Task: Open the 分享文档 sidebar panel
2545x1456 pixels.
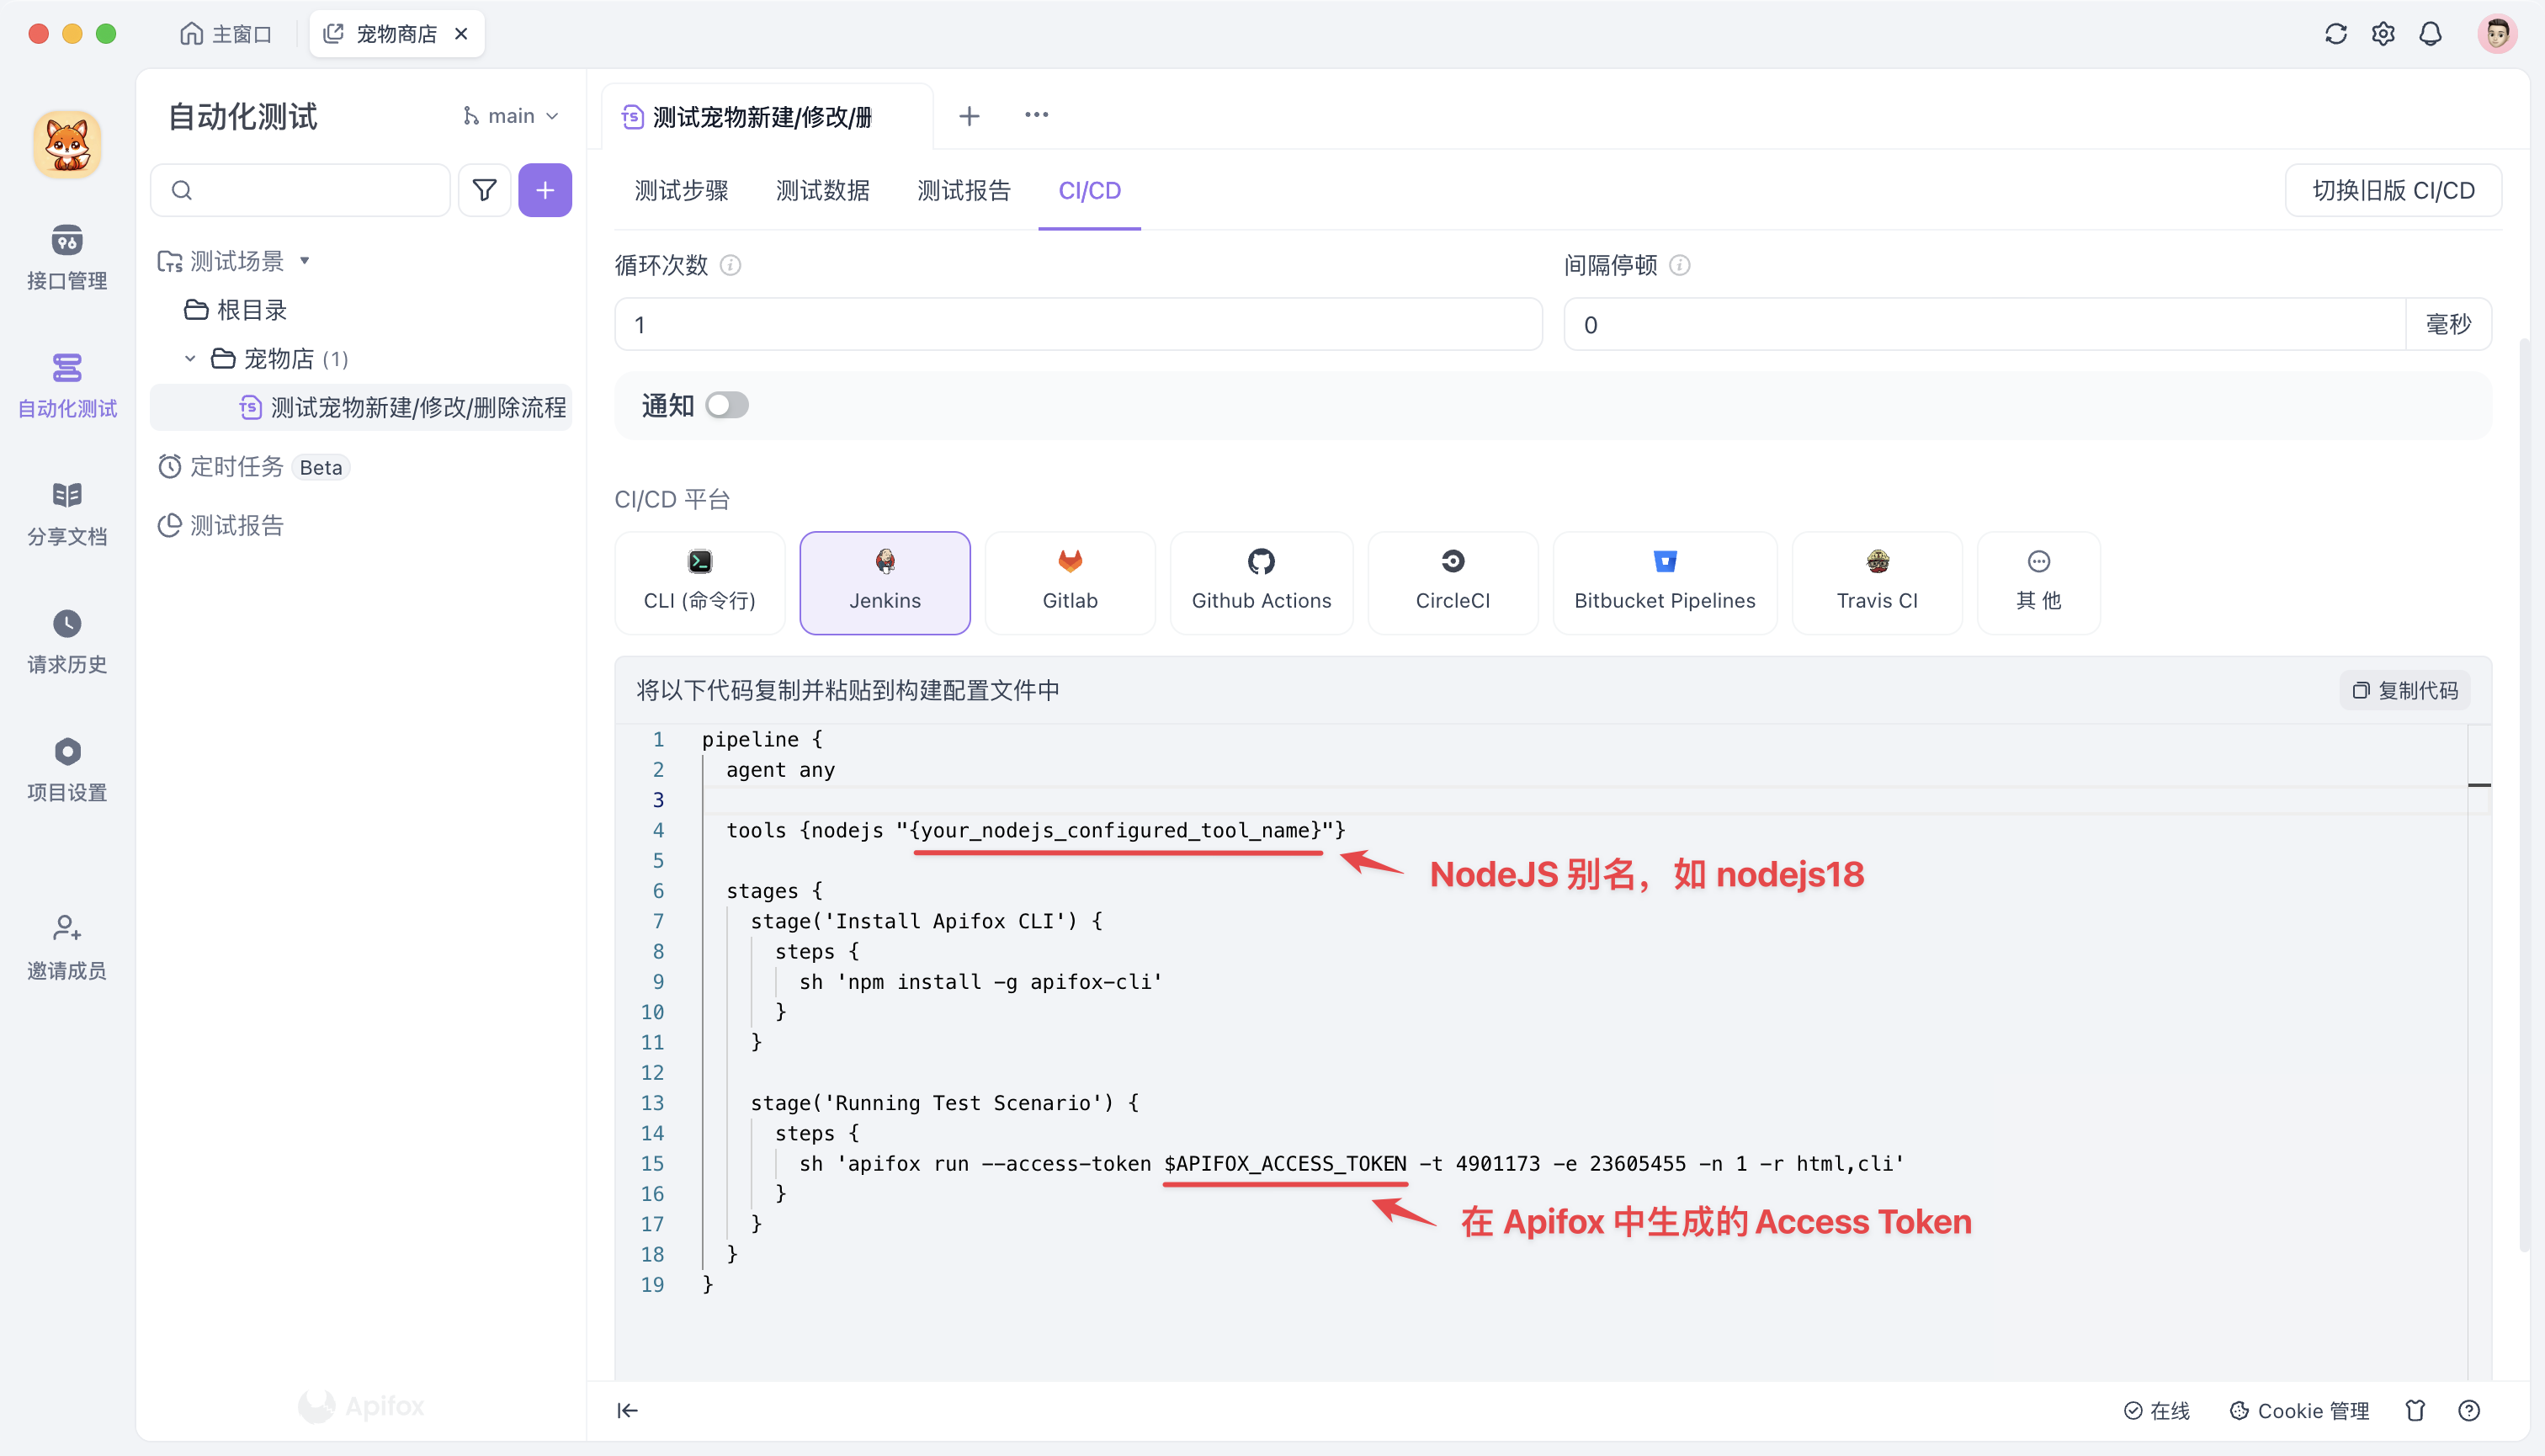Action: 66,512
